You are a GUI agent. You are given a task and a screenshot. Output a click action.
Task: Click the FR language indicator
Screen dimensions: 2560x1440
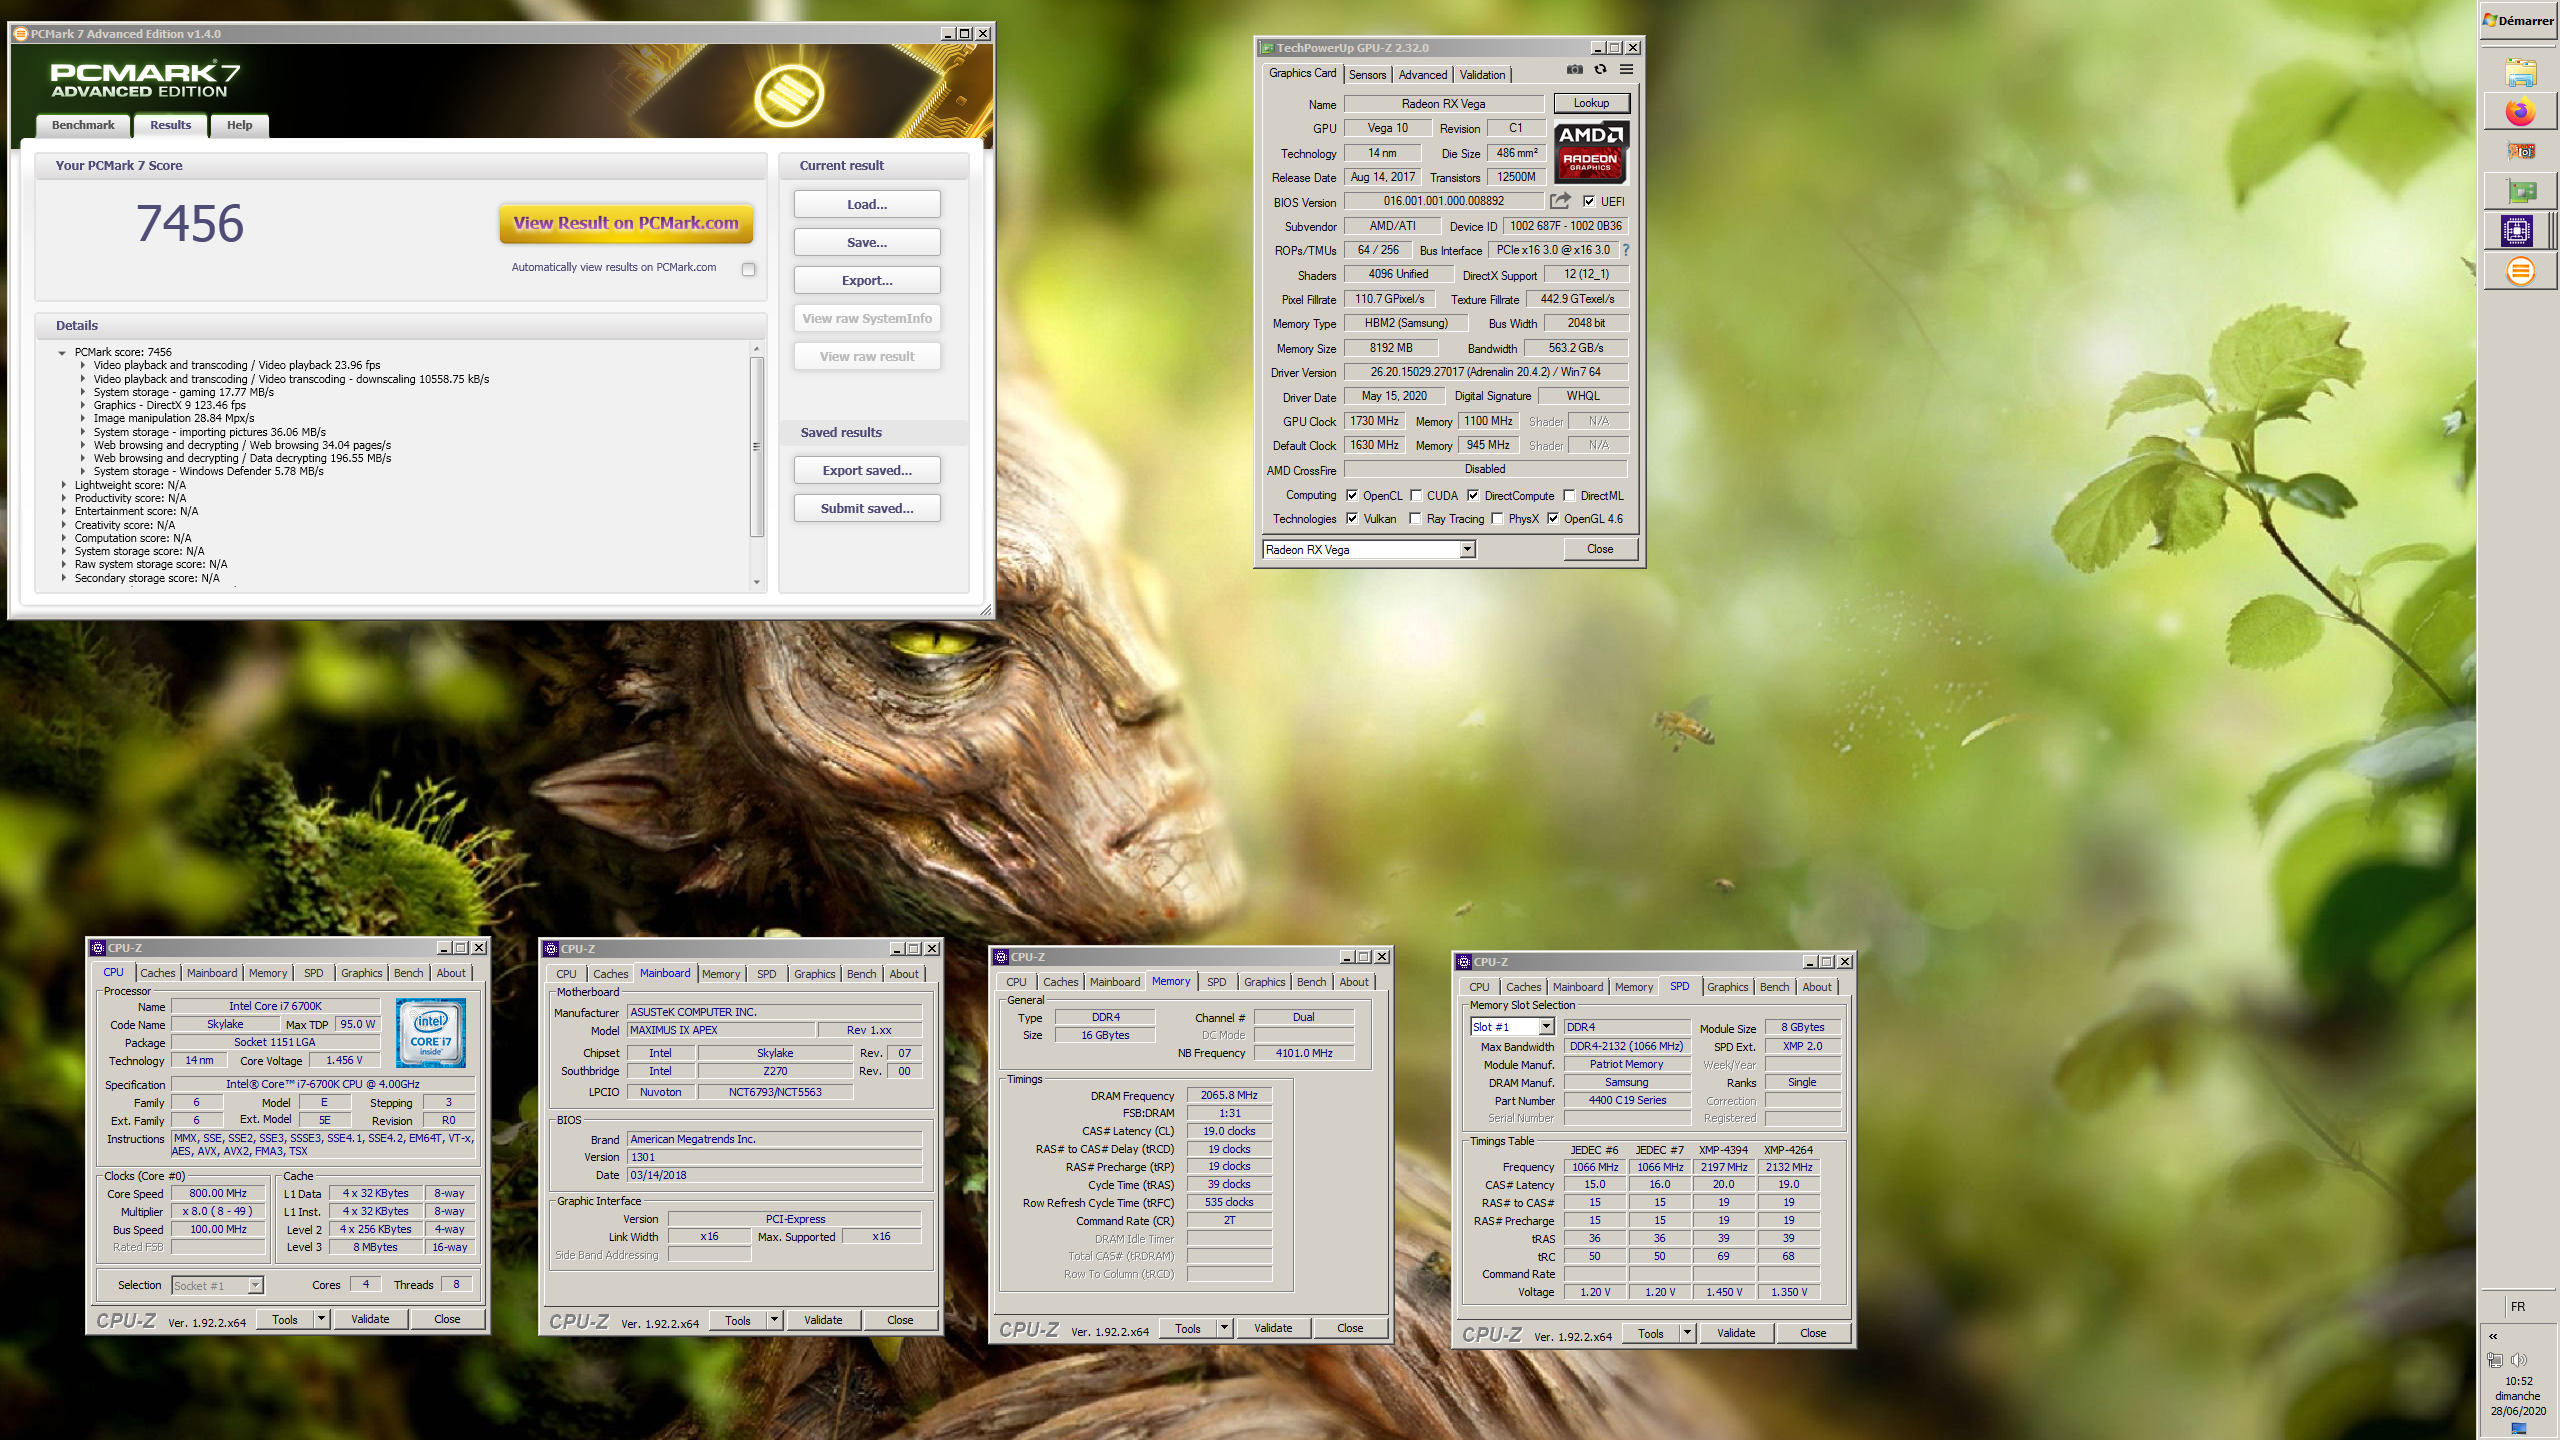tap(2518, 1306)
